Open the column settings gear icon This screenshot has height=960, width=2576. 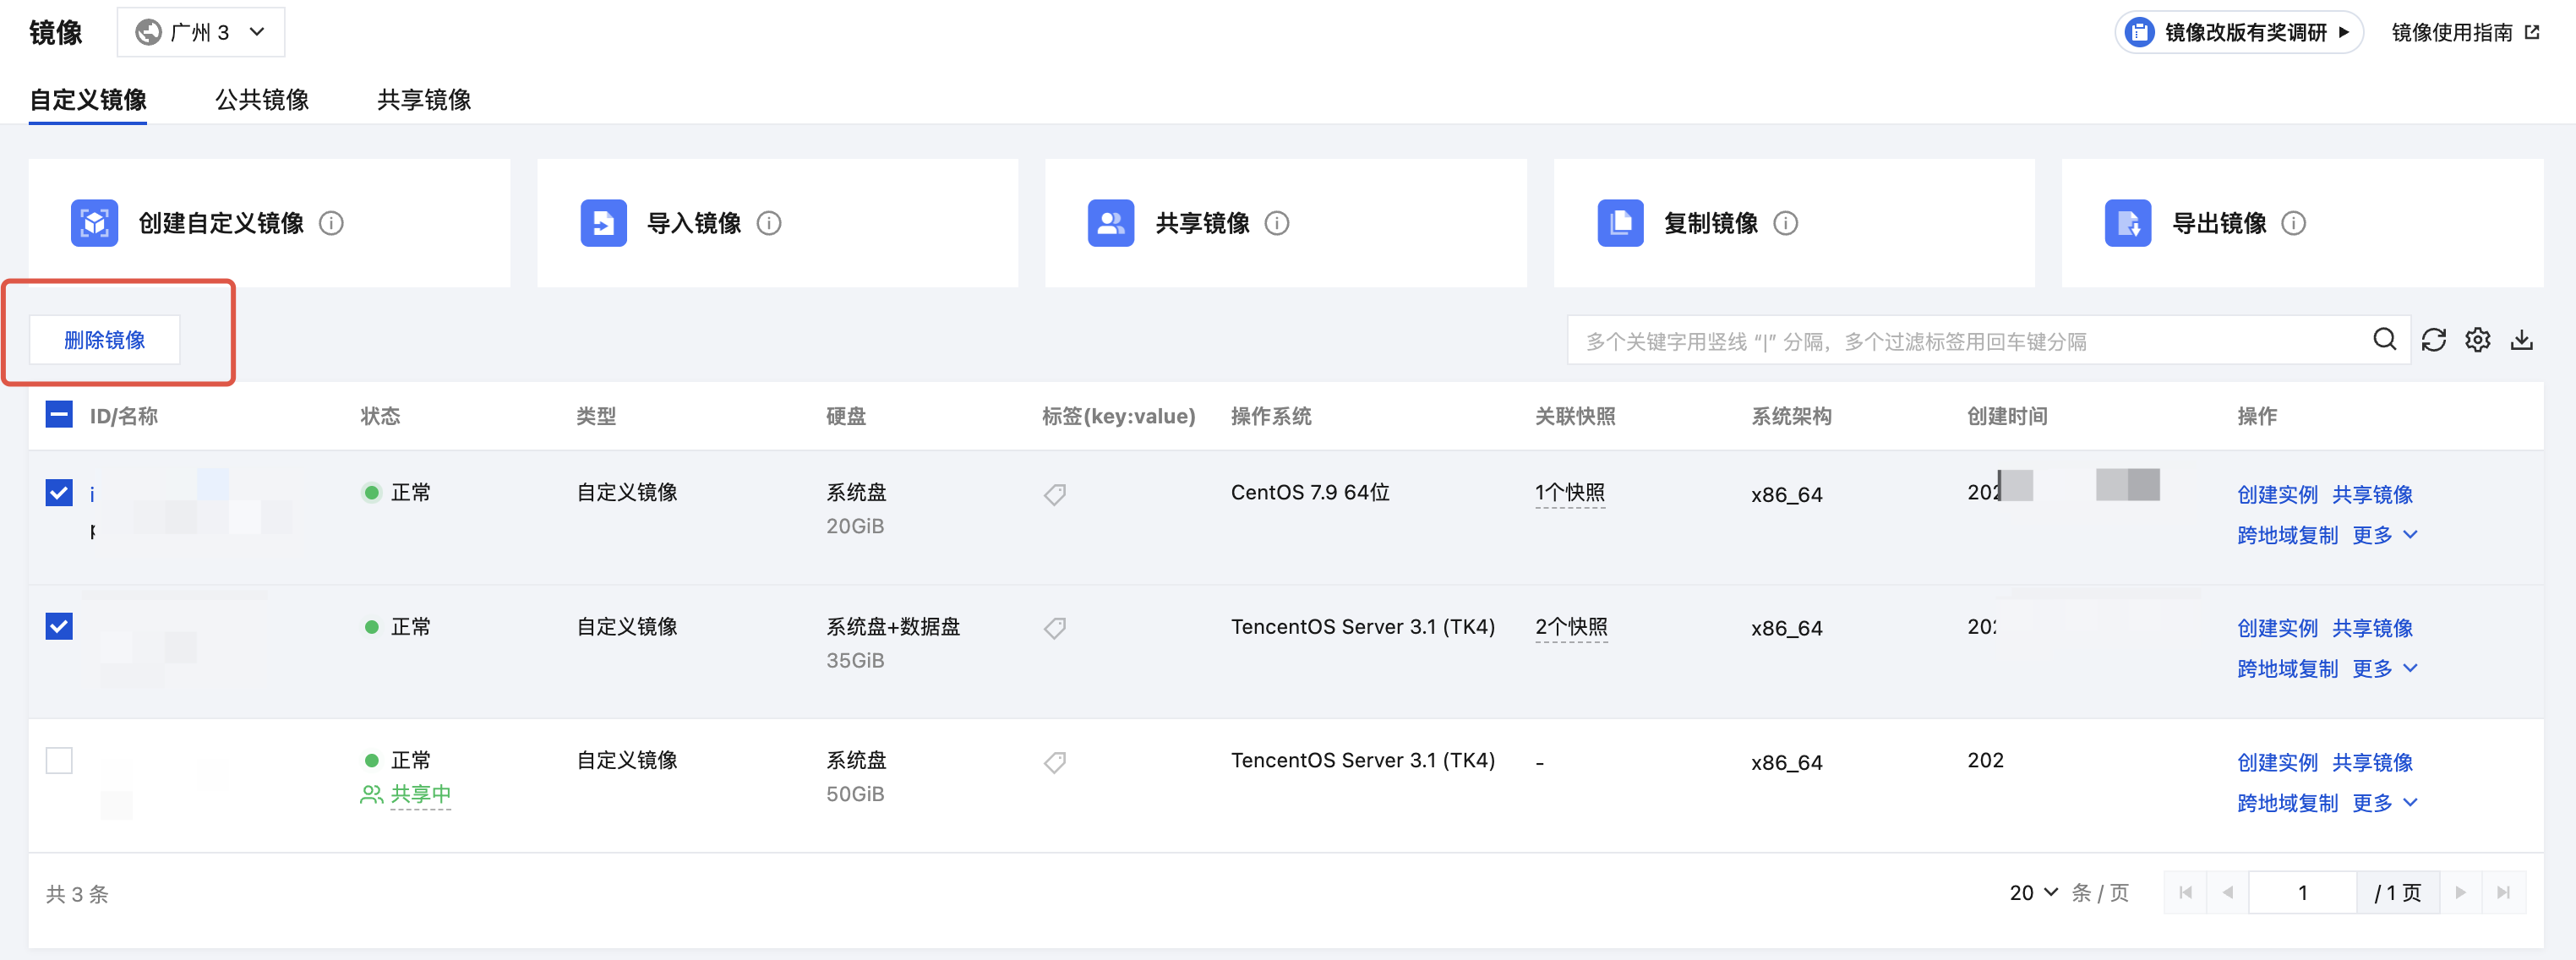pos(2477,340)
